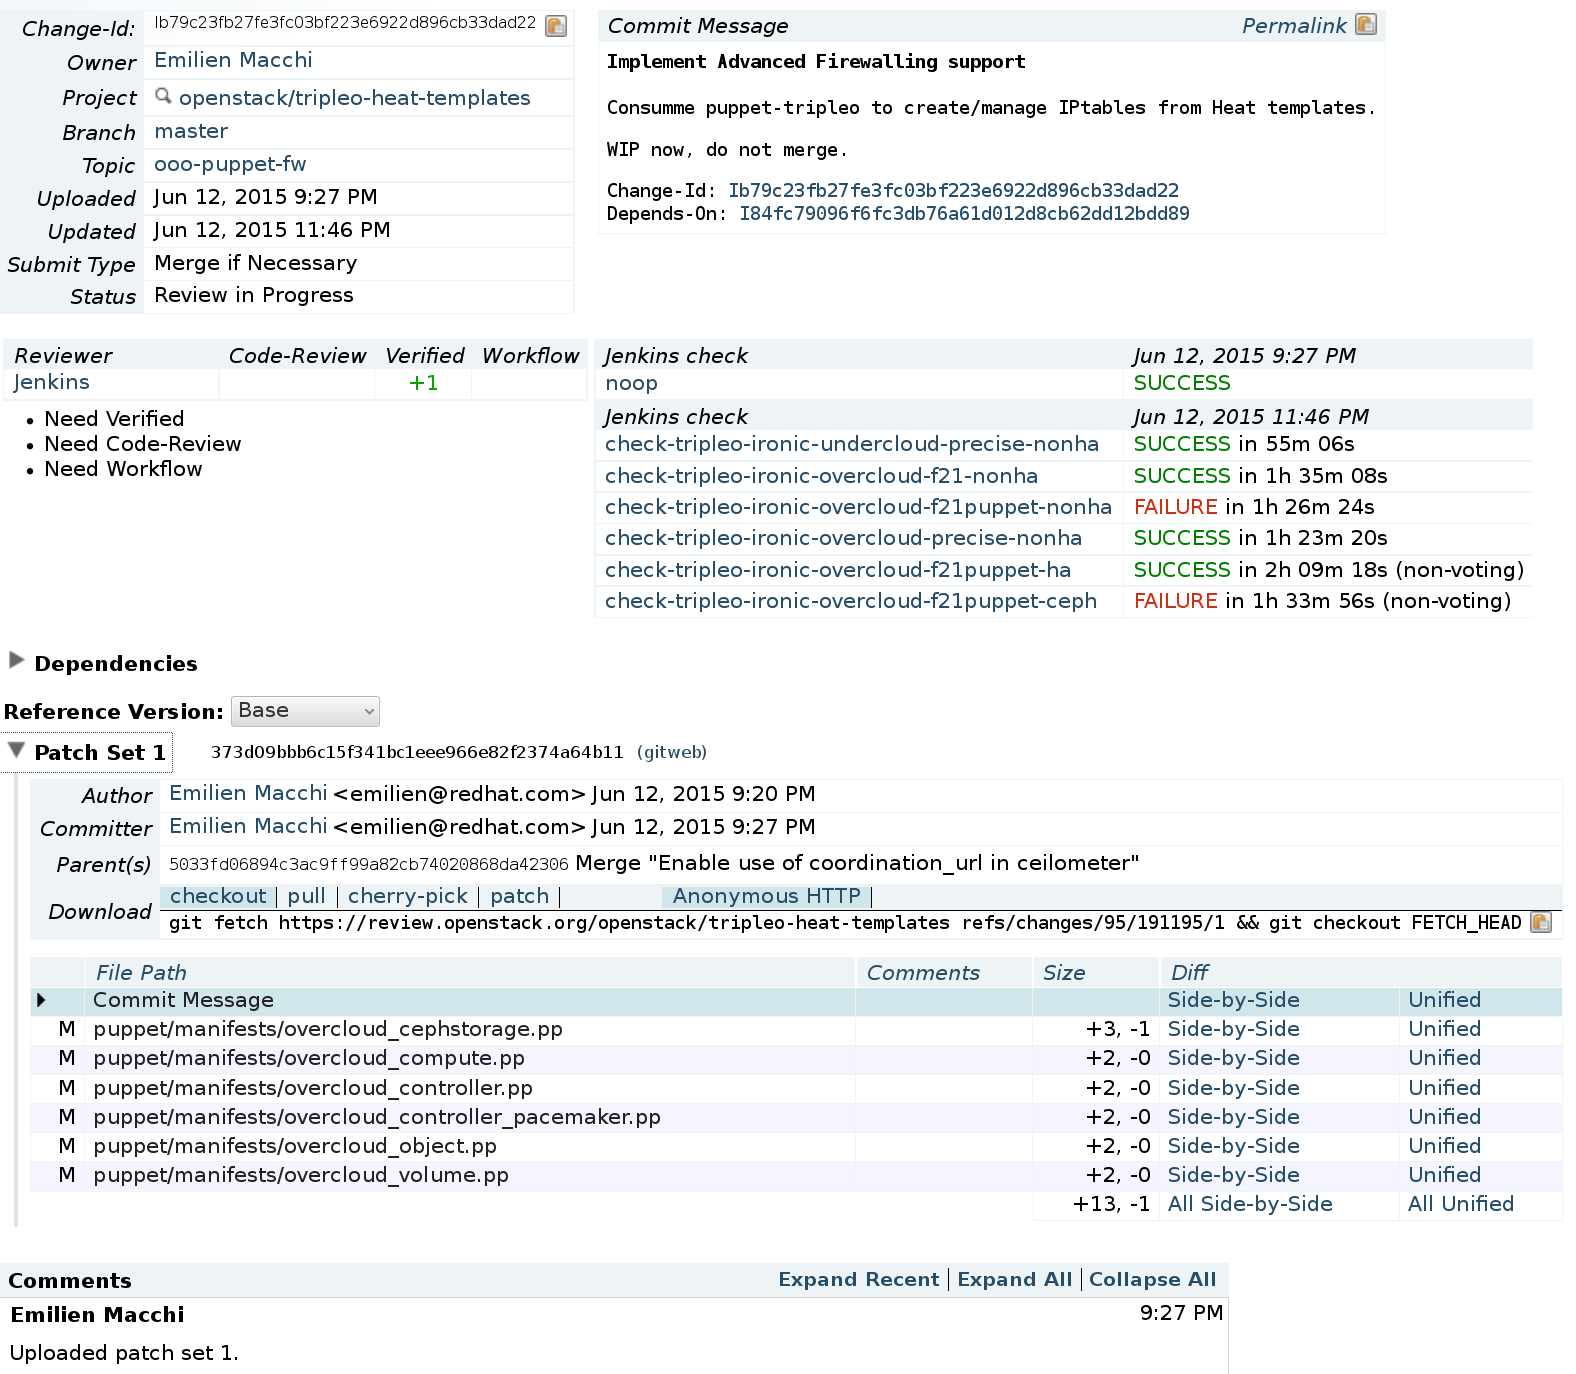The image size is (1576, 1374).
Task: Open the openstack/tripleo-heat-templates project link
Action: point(354,98)
